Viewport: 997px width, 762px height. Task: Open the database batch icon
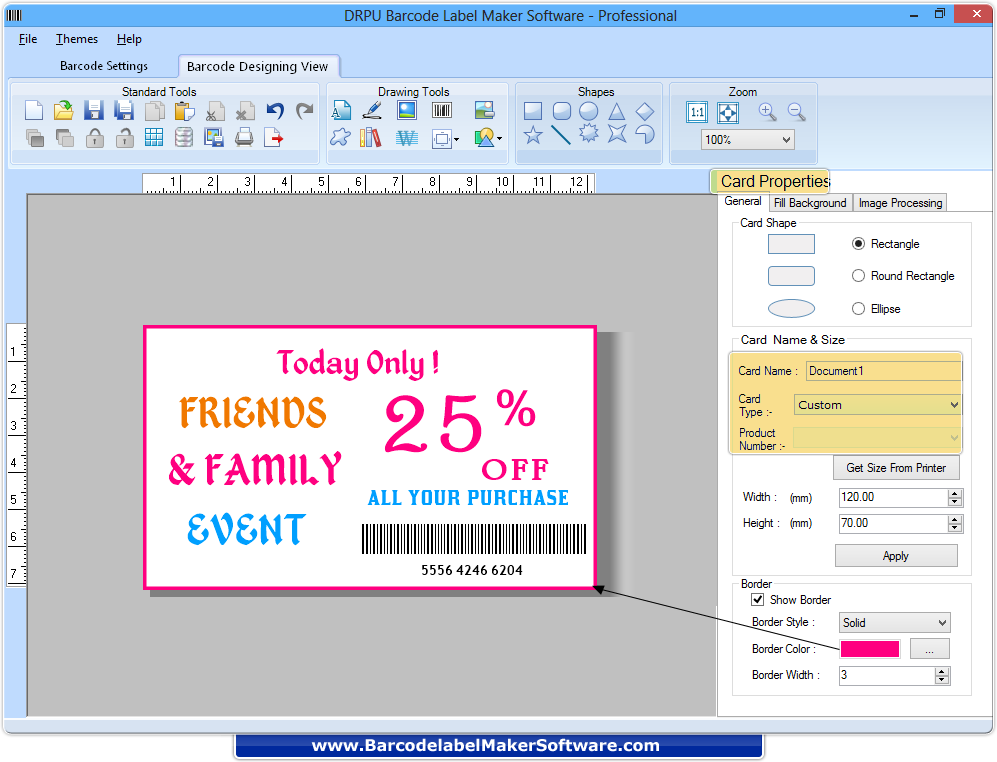[184, 137]
